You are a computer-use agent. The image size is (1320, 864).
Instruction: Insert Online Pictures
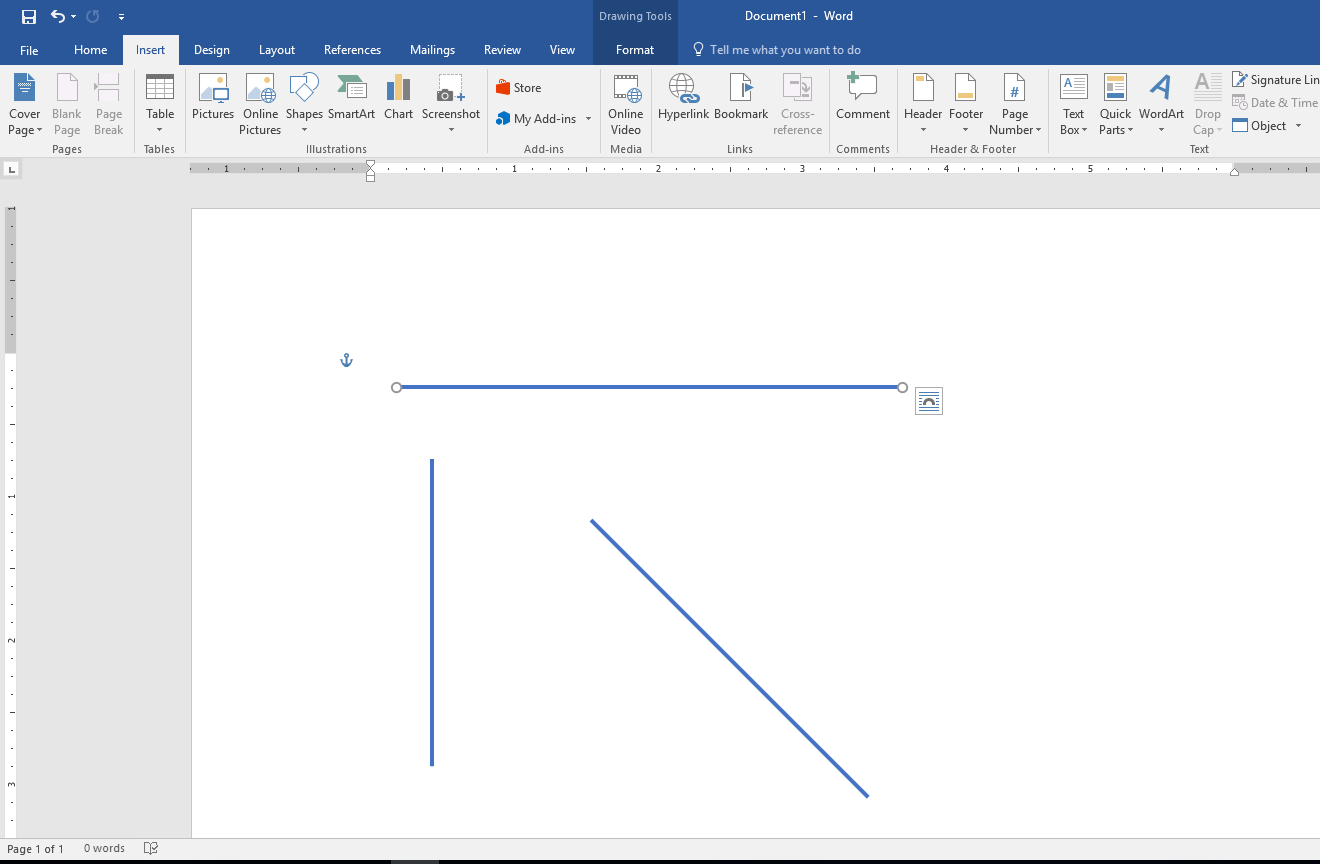click(x=260, y=105)
